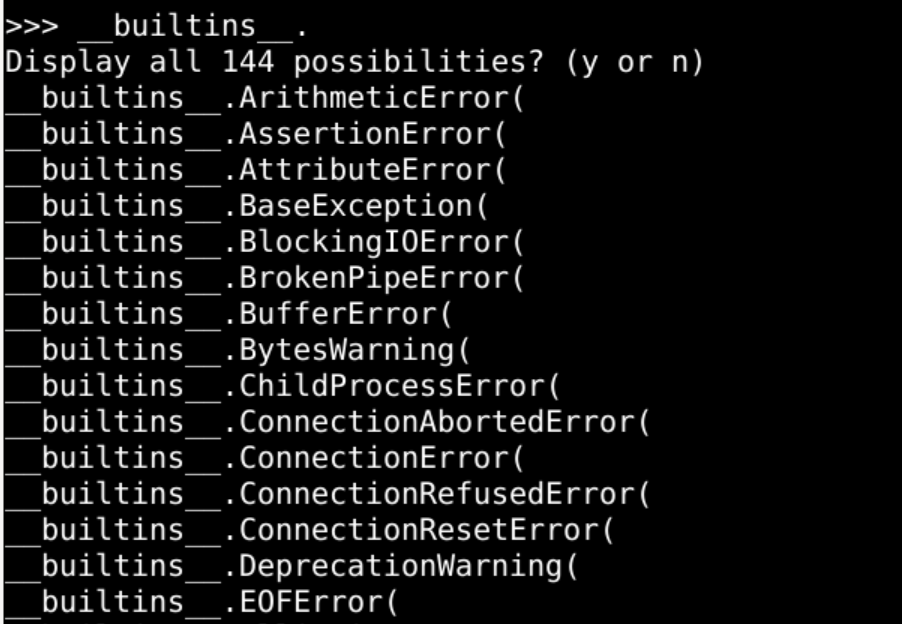The height and width of the screenshot is (624, 902).
Task: Click on BrokenPipeError in the output
Action: tap(381, 279)
